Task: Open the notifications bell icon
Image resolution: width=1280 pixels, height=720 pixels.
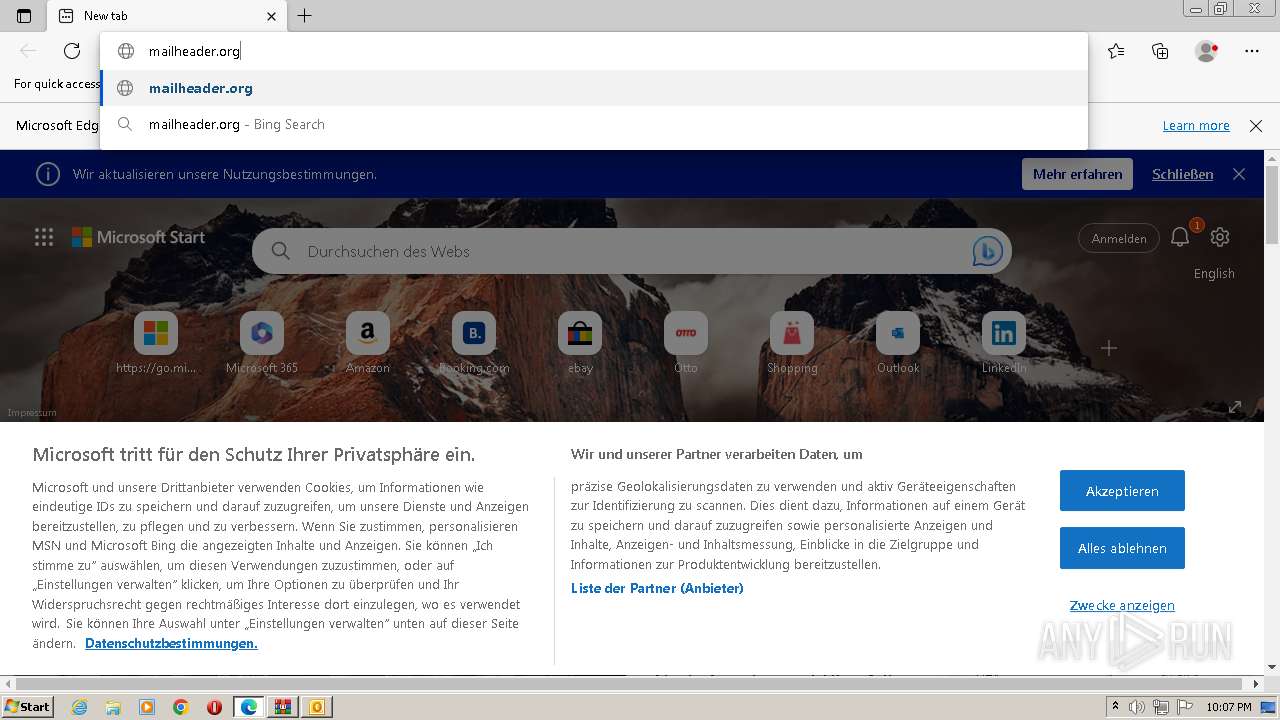Action: [1181, 237]
